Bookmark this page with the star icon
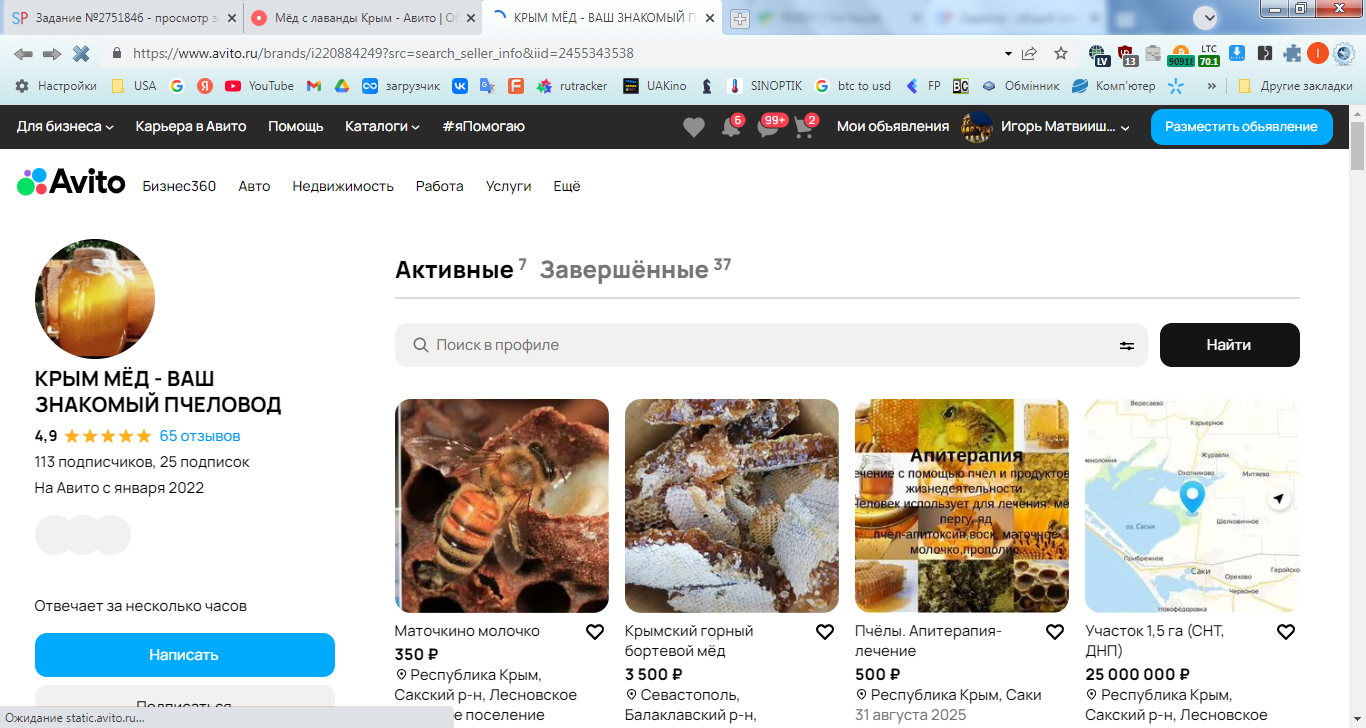Viewport: 1366px width, 728px height. [1061, 53]
